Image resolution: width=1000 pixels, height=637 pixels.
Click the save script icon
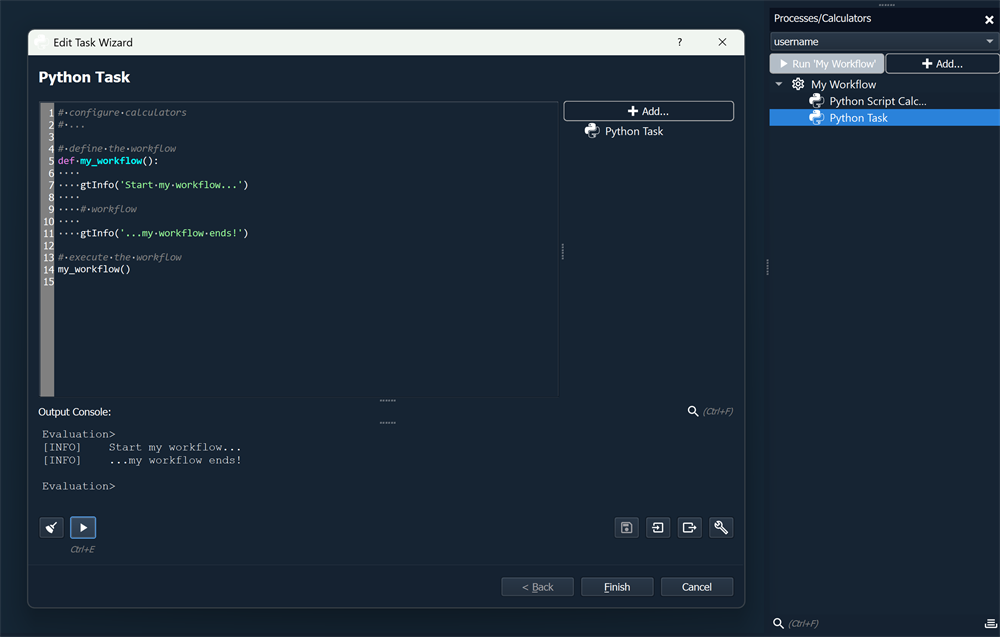pyautogui.click(x=626, y=527)
